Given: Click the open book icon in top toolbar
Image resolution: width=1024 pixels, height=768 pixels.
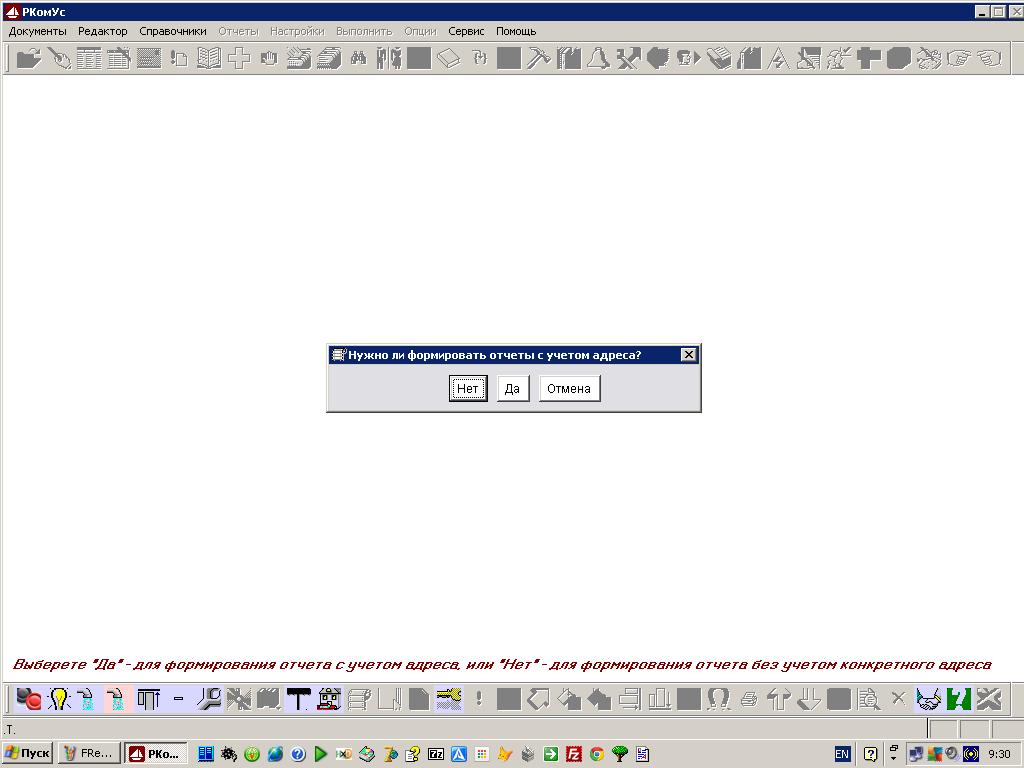Looking at the screenshot, I should (x=208, y=58).
